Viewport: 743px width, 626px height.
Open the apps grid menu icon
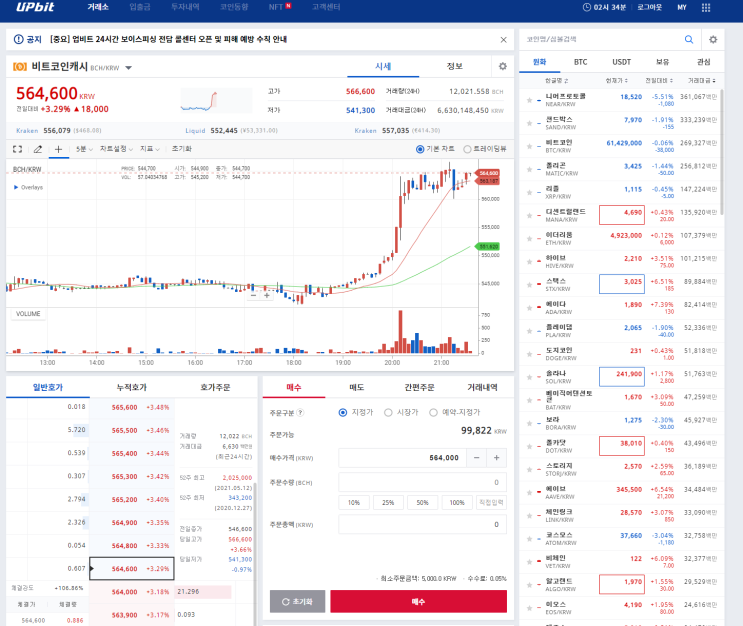pyautogui.click(x=706, y=8)
